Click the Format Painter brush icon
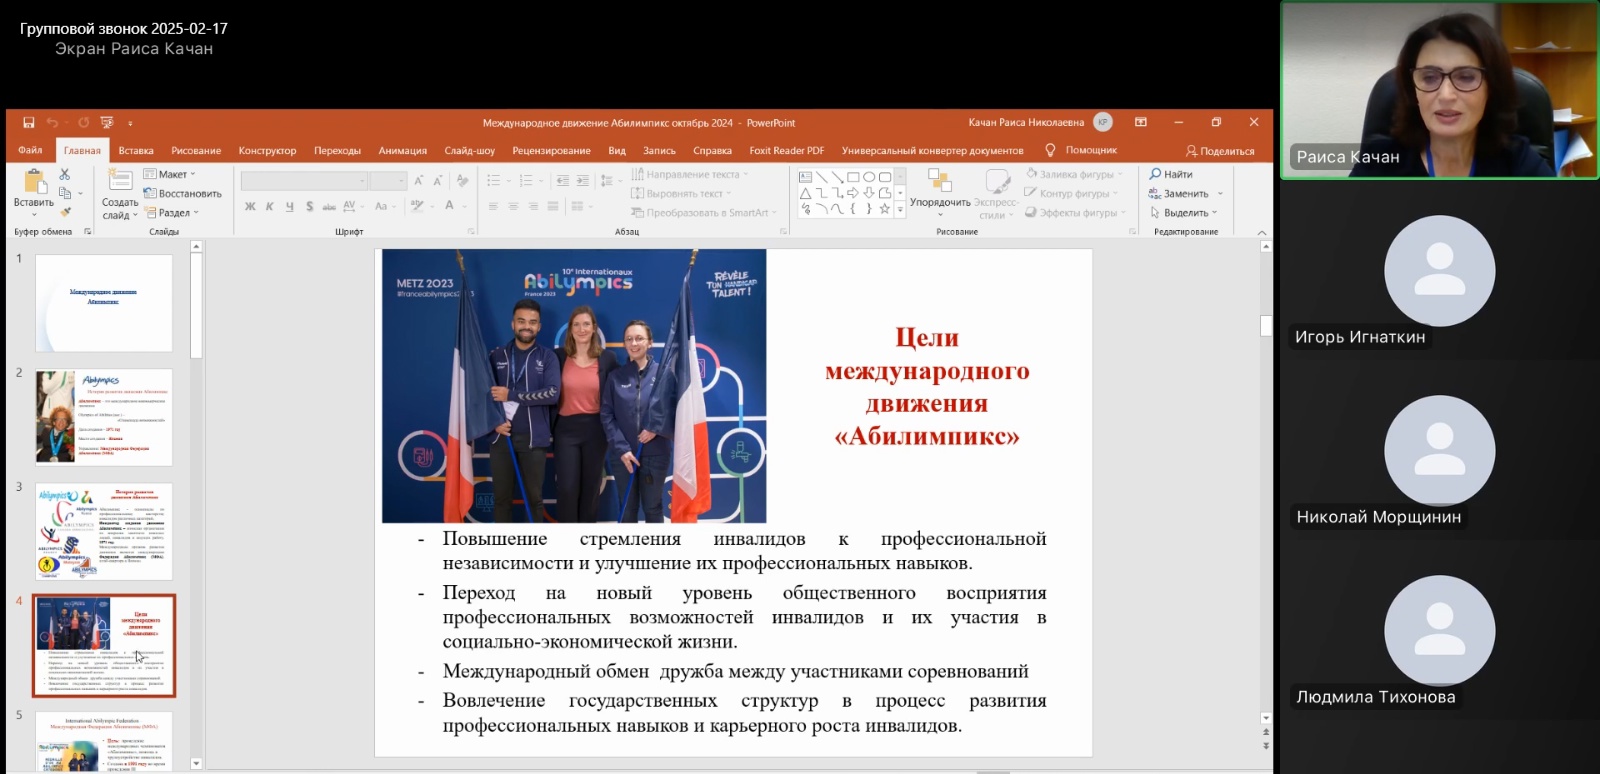Screen dimensions: 1600x774 65,212
